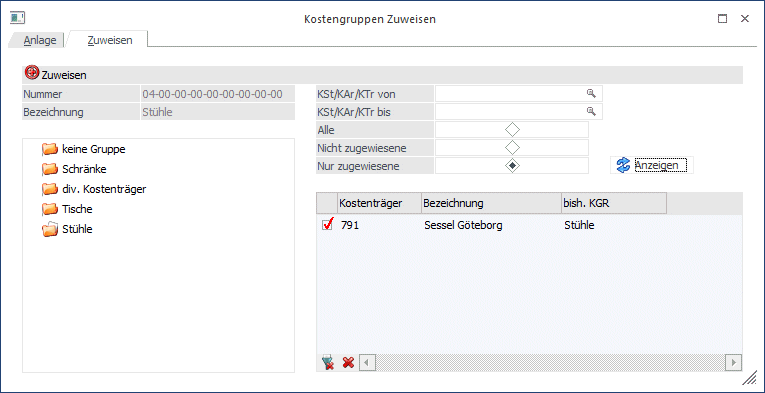Click the filter-clear funnel icon below the table
This screenshot has width=765, height=393.
[327, 363]
